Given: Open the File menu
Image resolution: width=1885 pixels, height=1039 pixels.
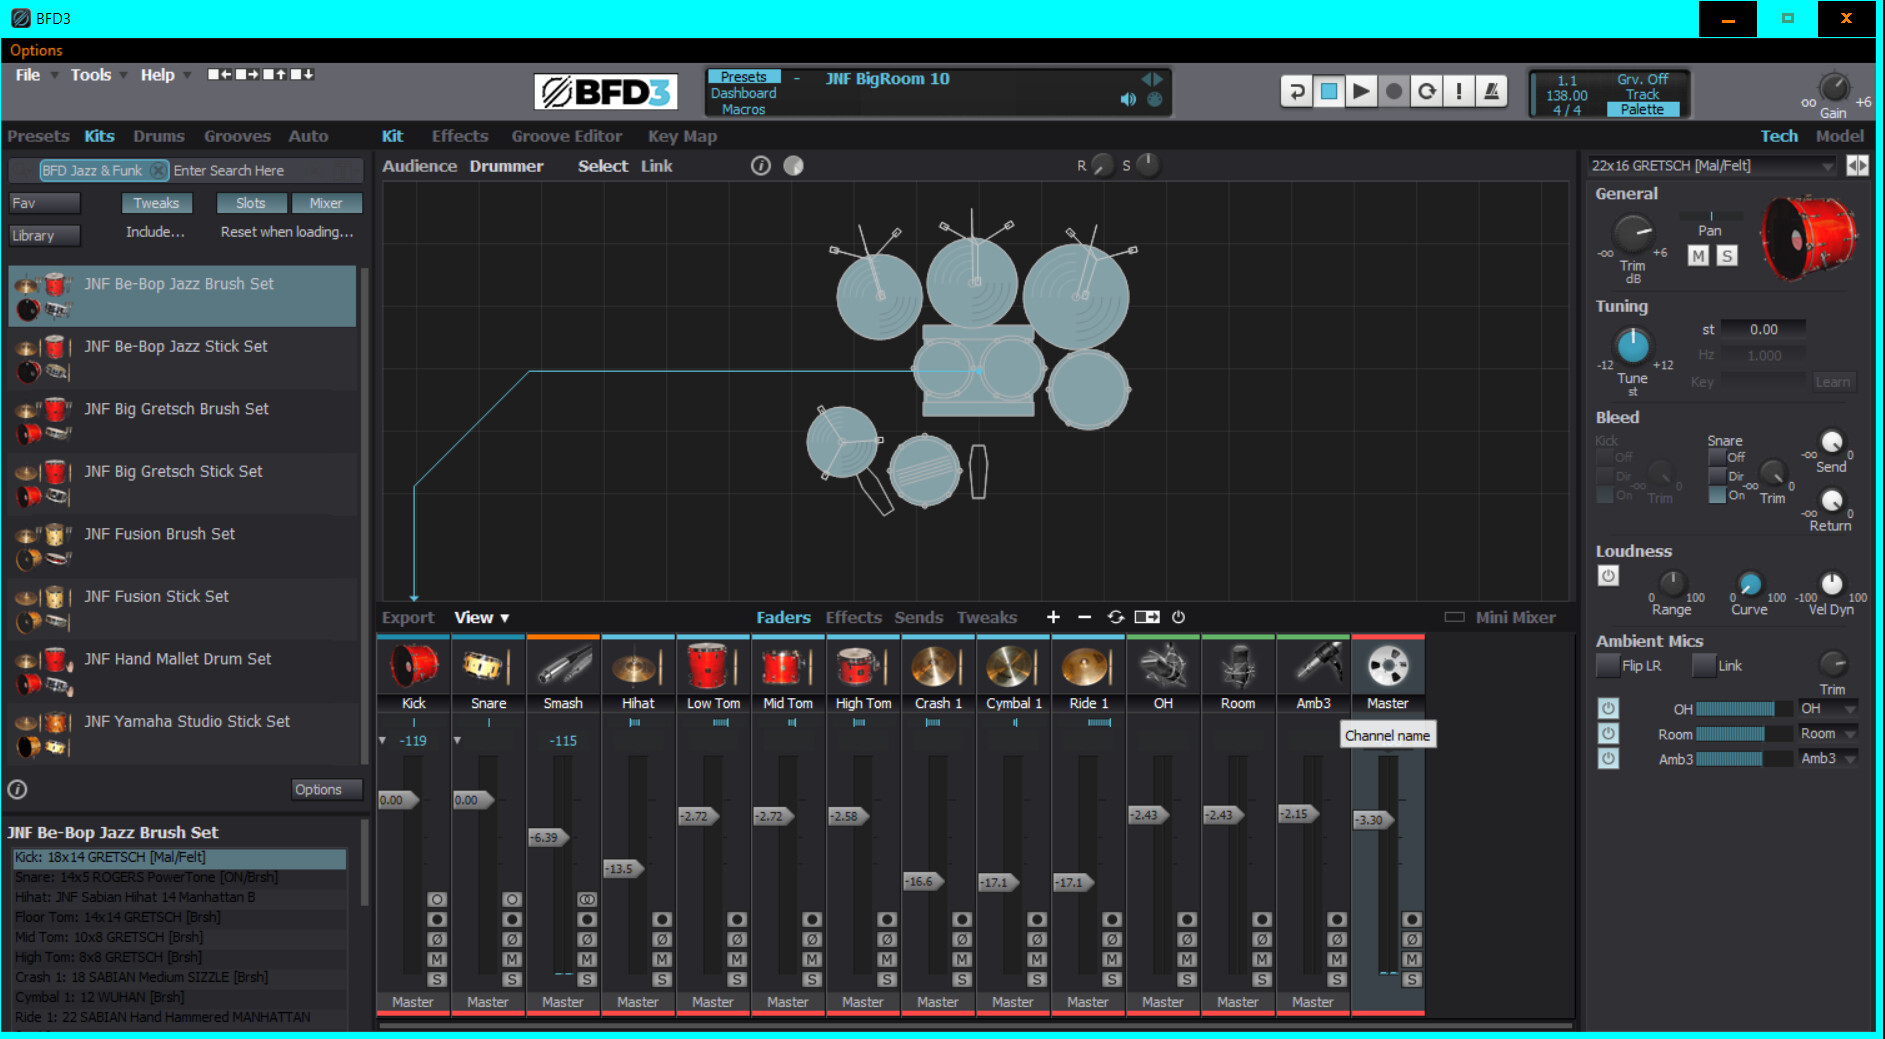Looking at the screenshot, I should point(28,75).
